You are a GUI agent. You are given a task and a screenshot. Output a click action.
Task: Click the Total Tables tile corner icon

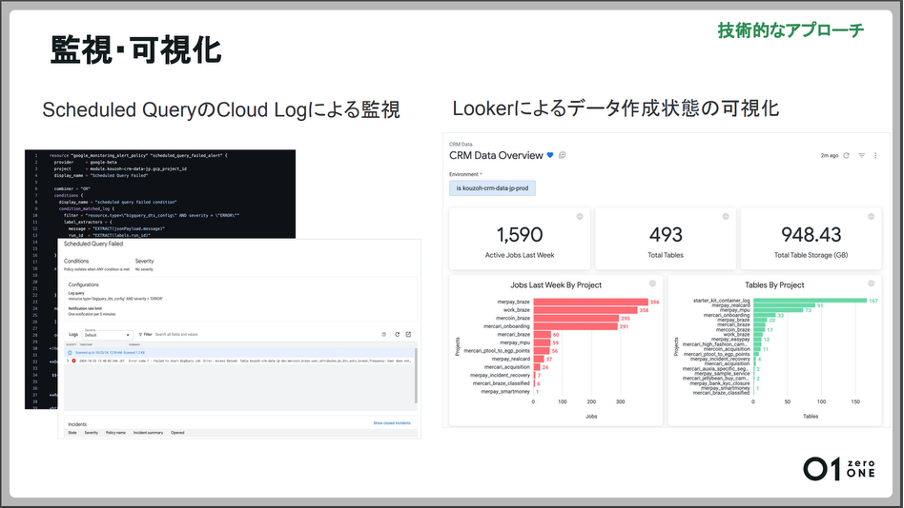(727, 217)
